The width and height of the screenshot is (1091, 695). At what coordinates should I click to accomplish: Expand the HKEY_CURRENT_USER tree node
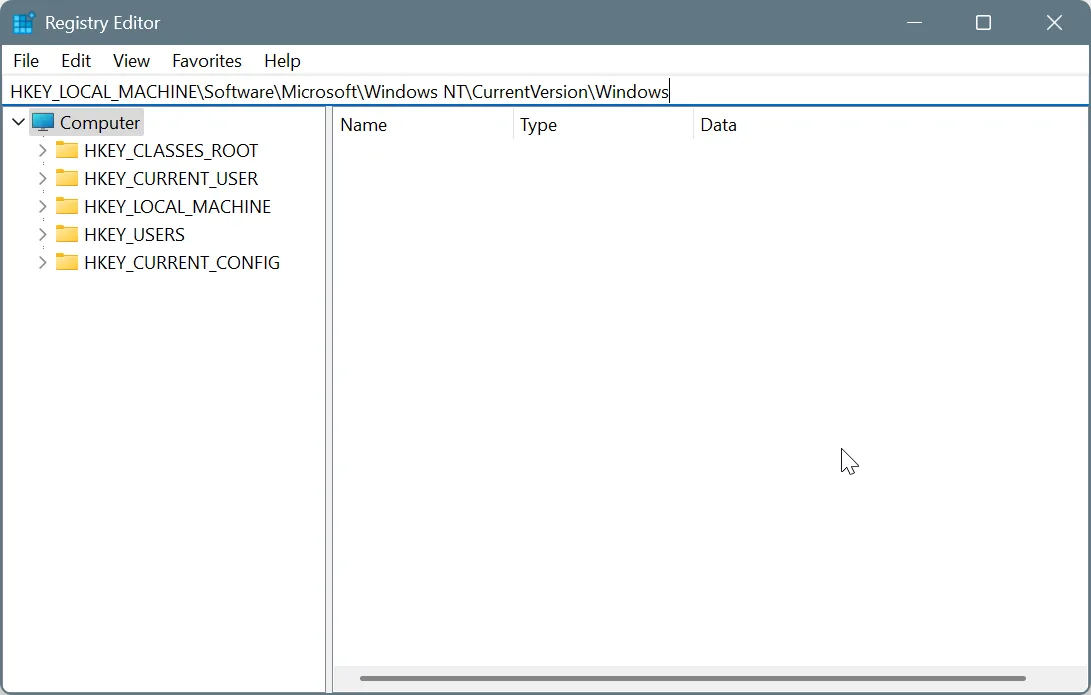[x=41, y=178]
